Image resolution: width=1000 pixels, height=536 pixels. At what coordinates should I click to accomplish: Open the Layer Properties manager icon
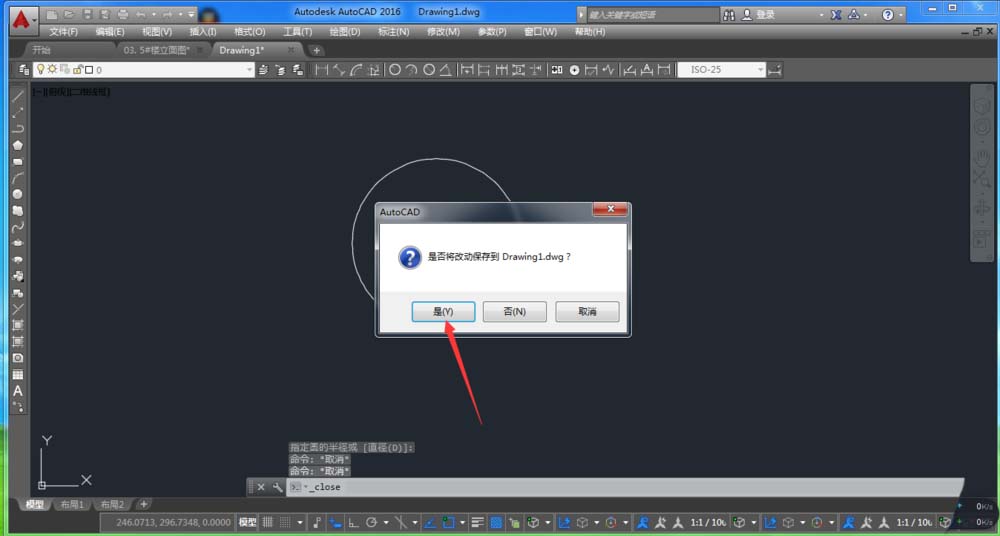coord(24,70)
